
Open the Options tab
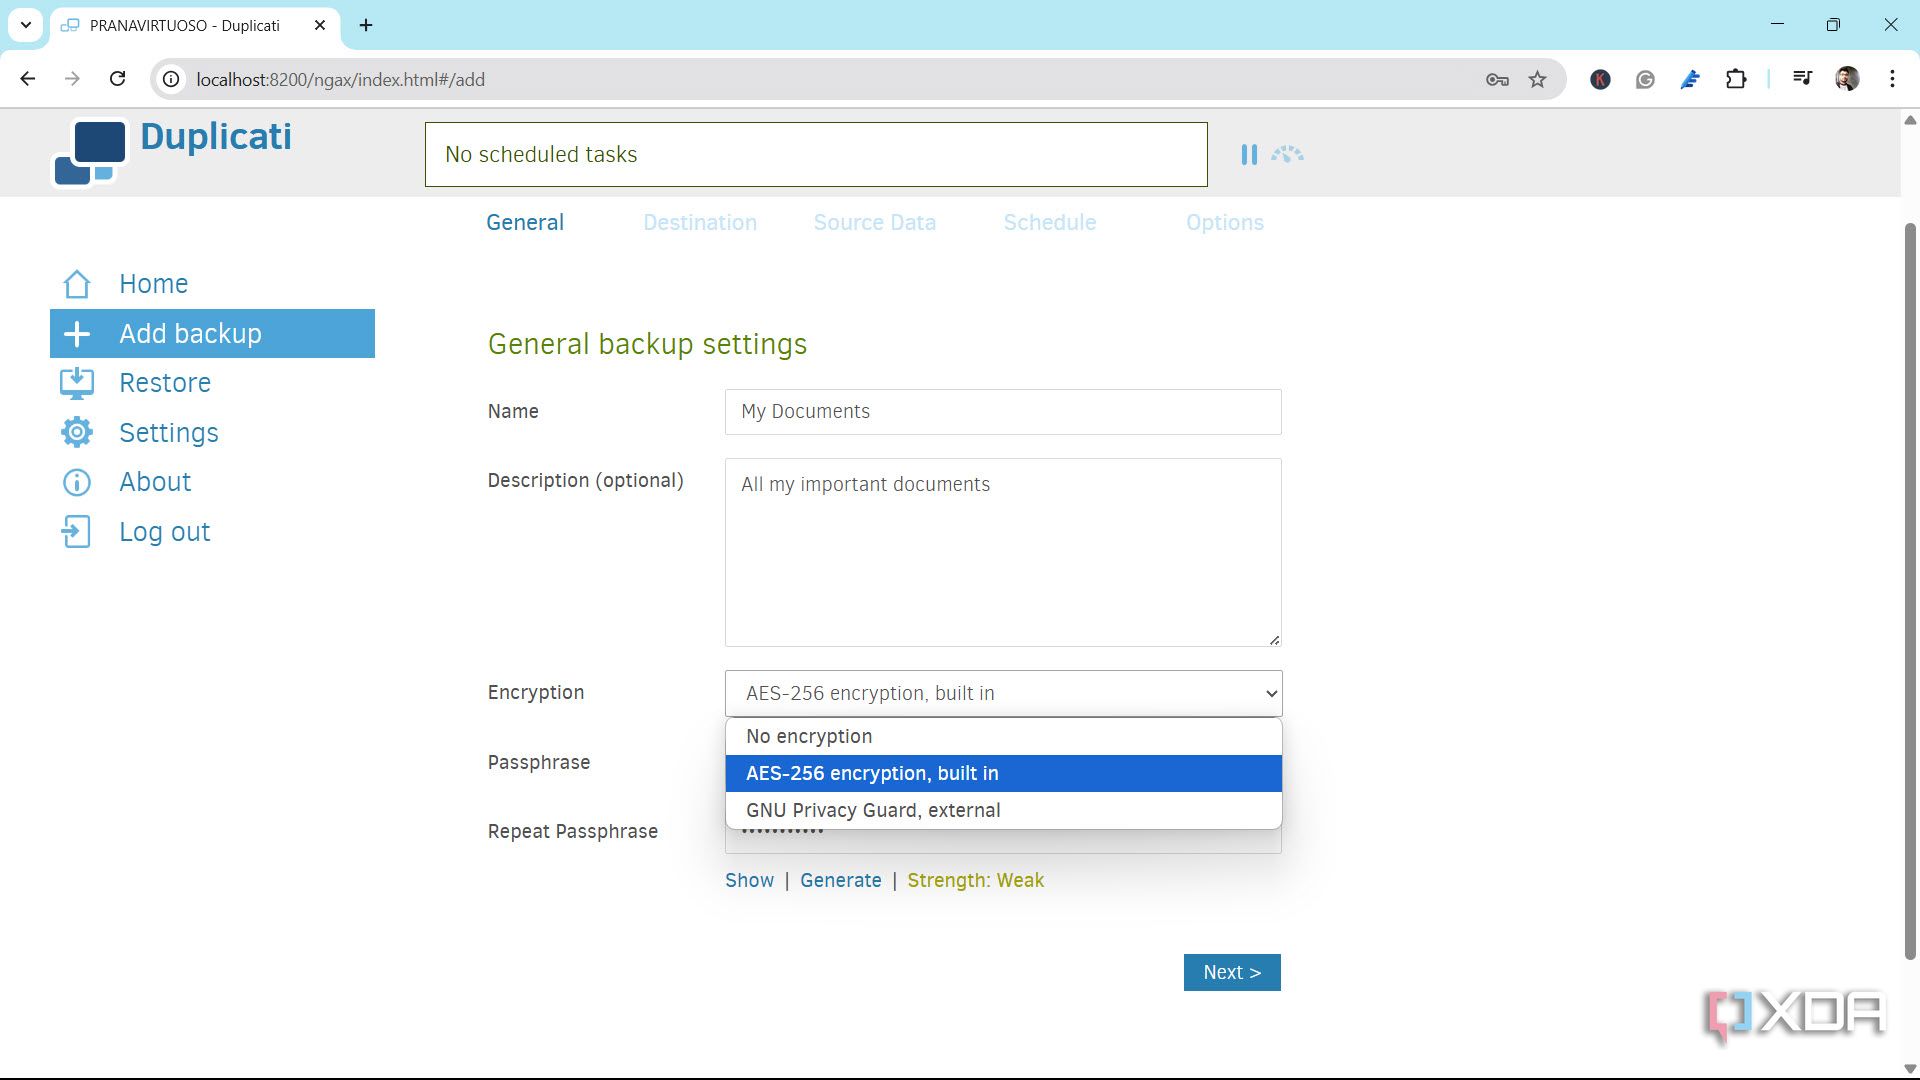pyautogui.click(x=1225, y=222)
